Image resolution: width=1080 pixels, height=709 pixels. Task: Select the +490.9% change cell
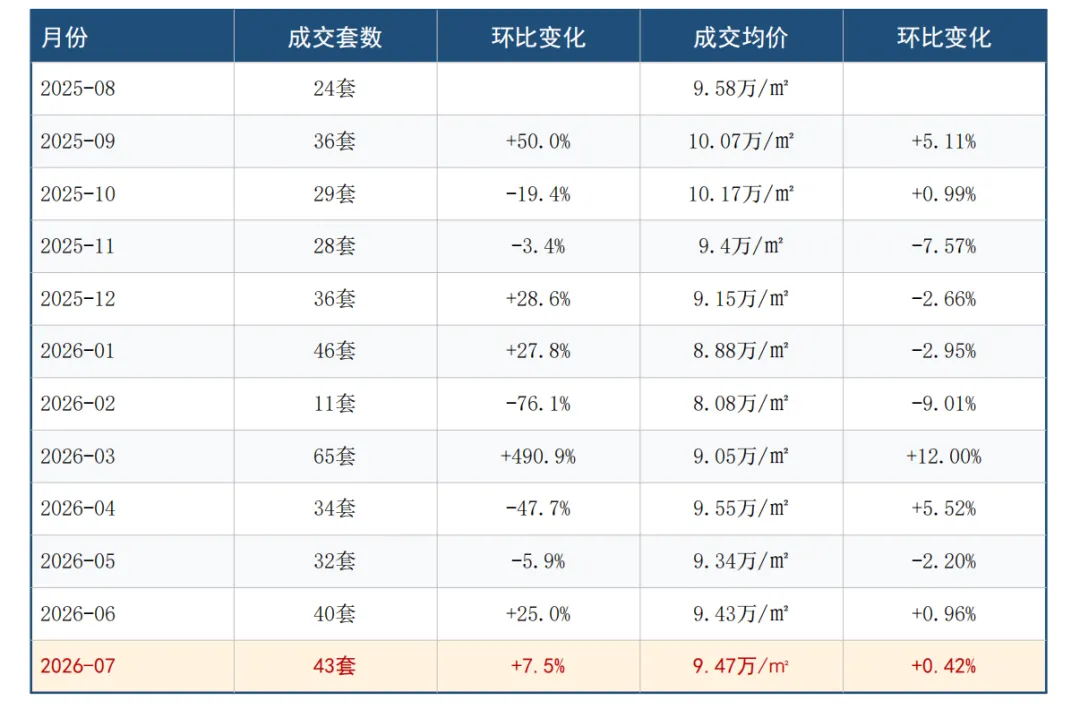tap(538, 456)
